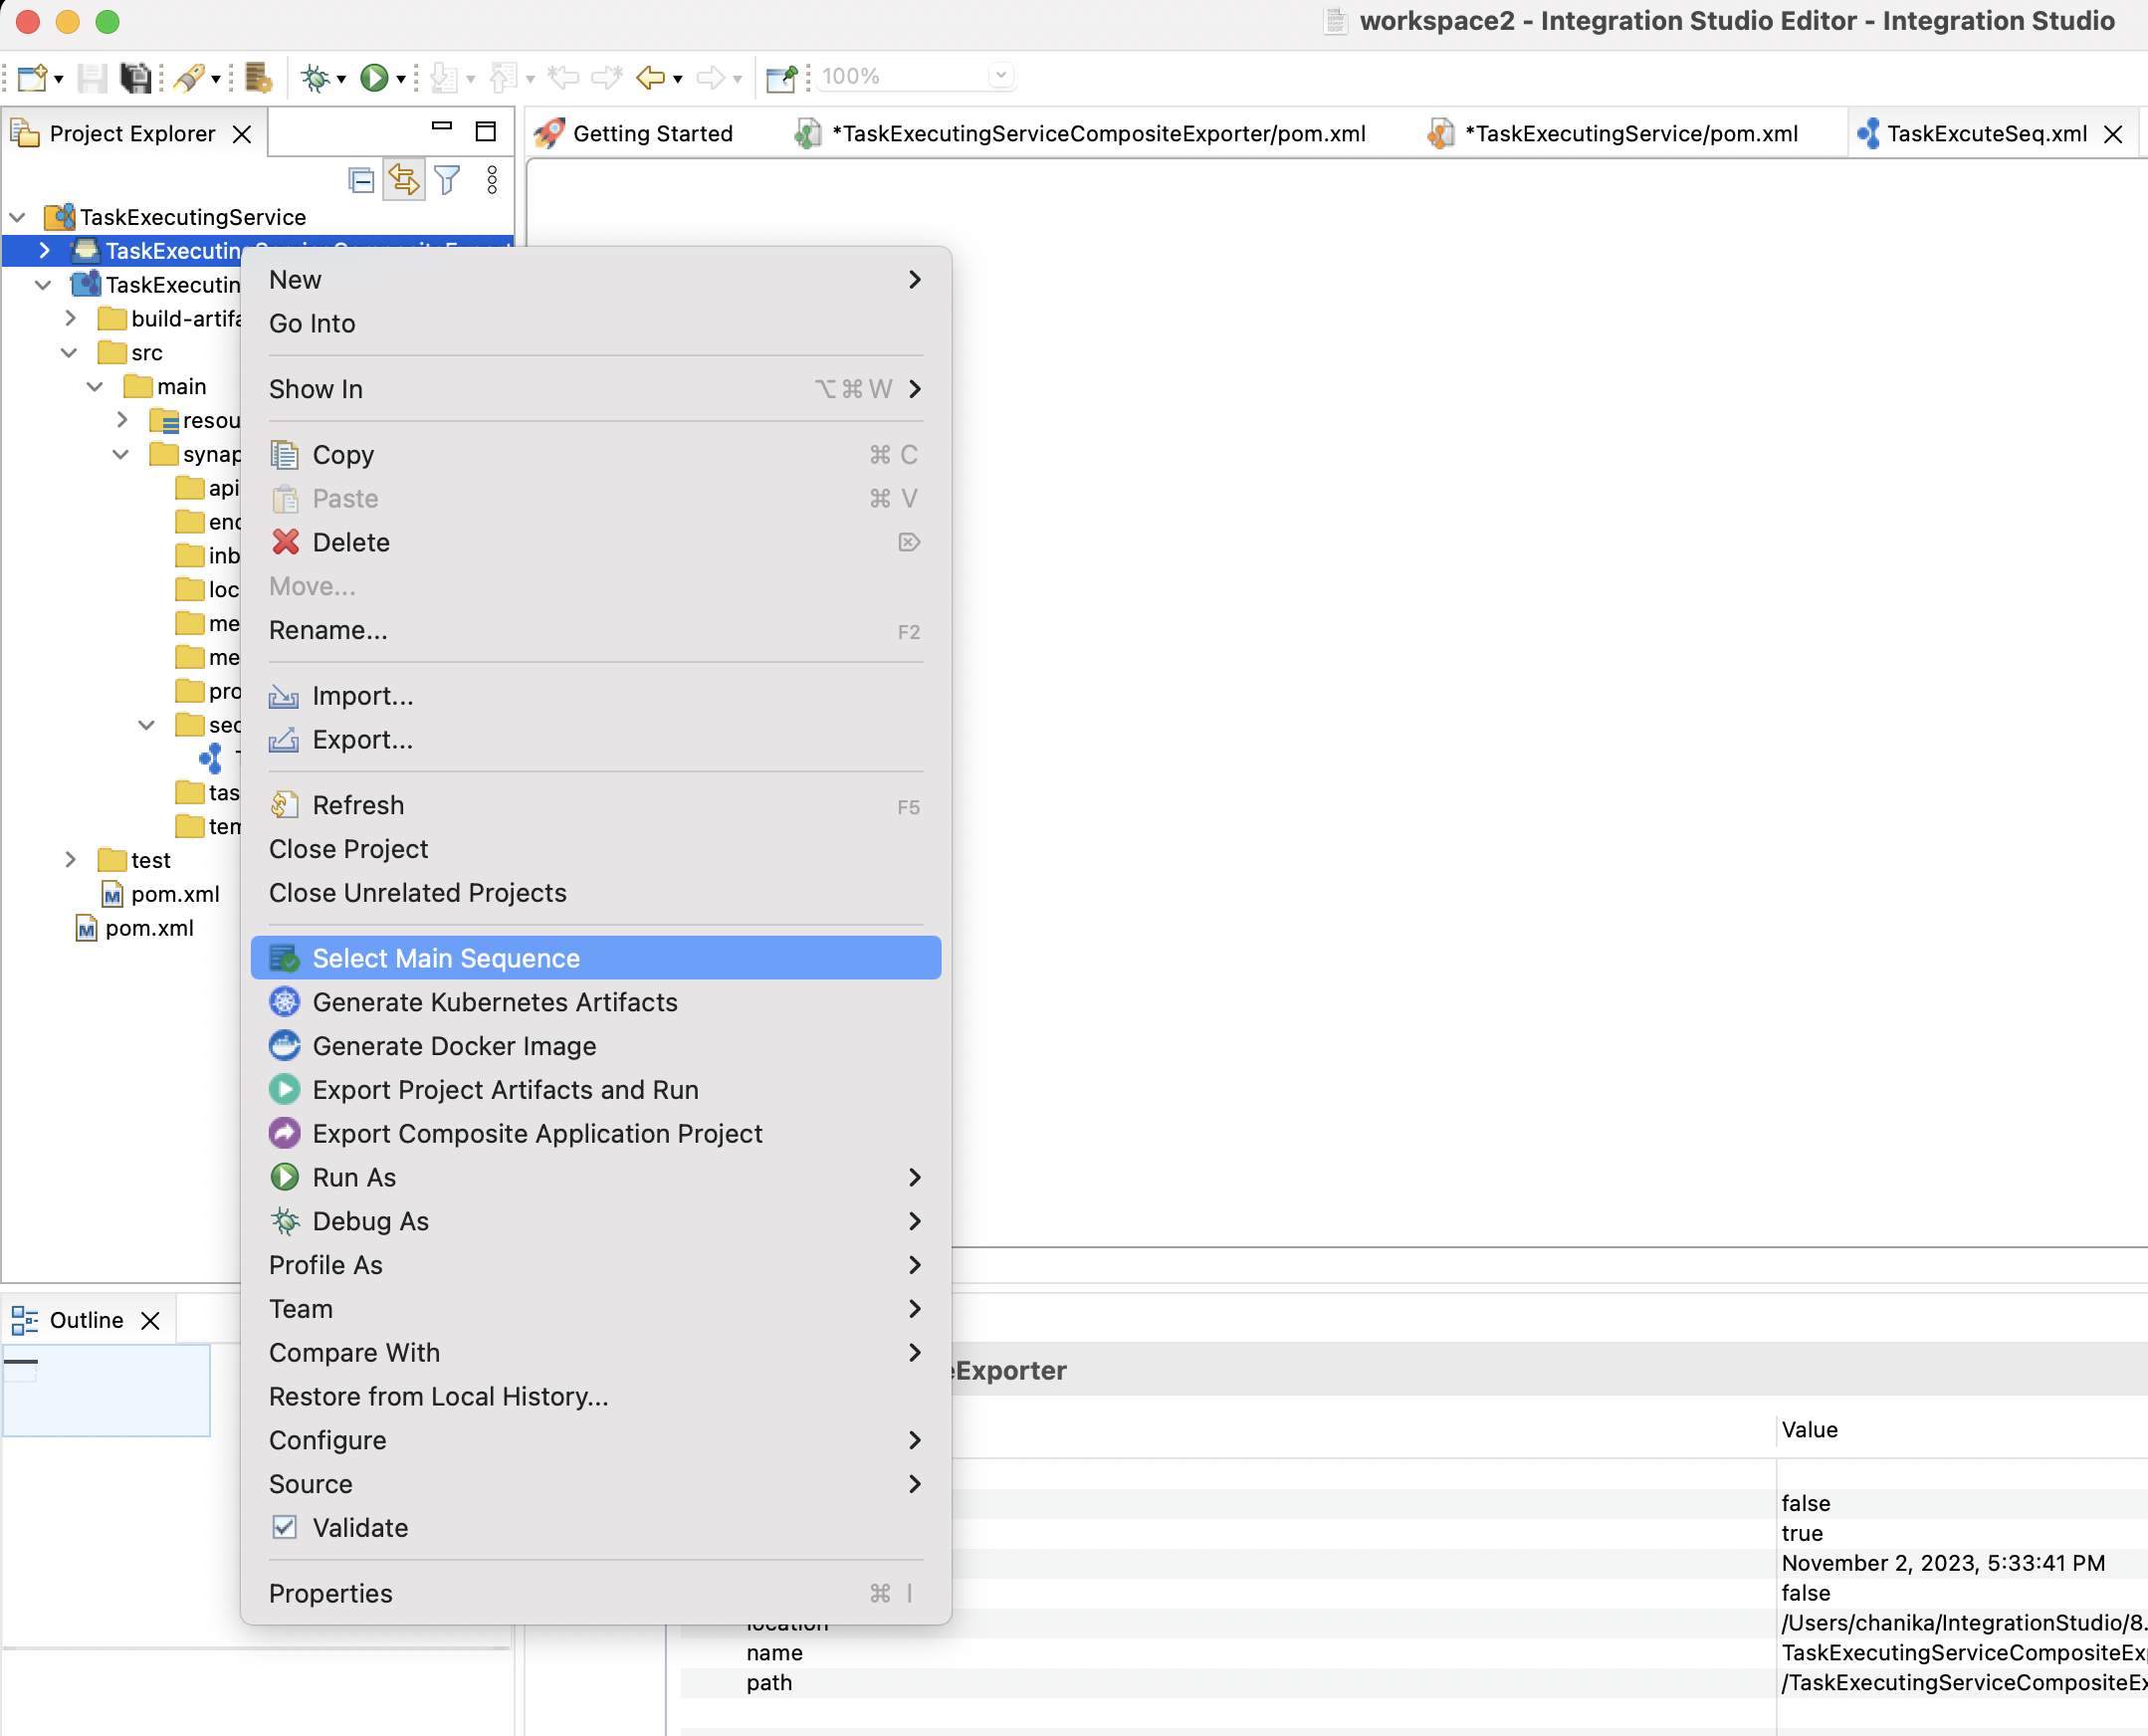Toggle the Validate checkbox menu item

click(596, 1528)
